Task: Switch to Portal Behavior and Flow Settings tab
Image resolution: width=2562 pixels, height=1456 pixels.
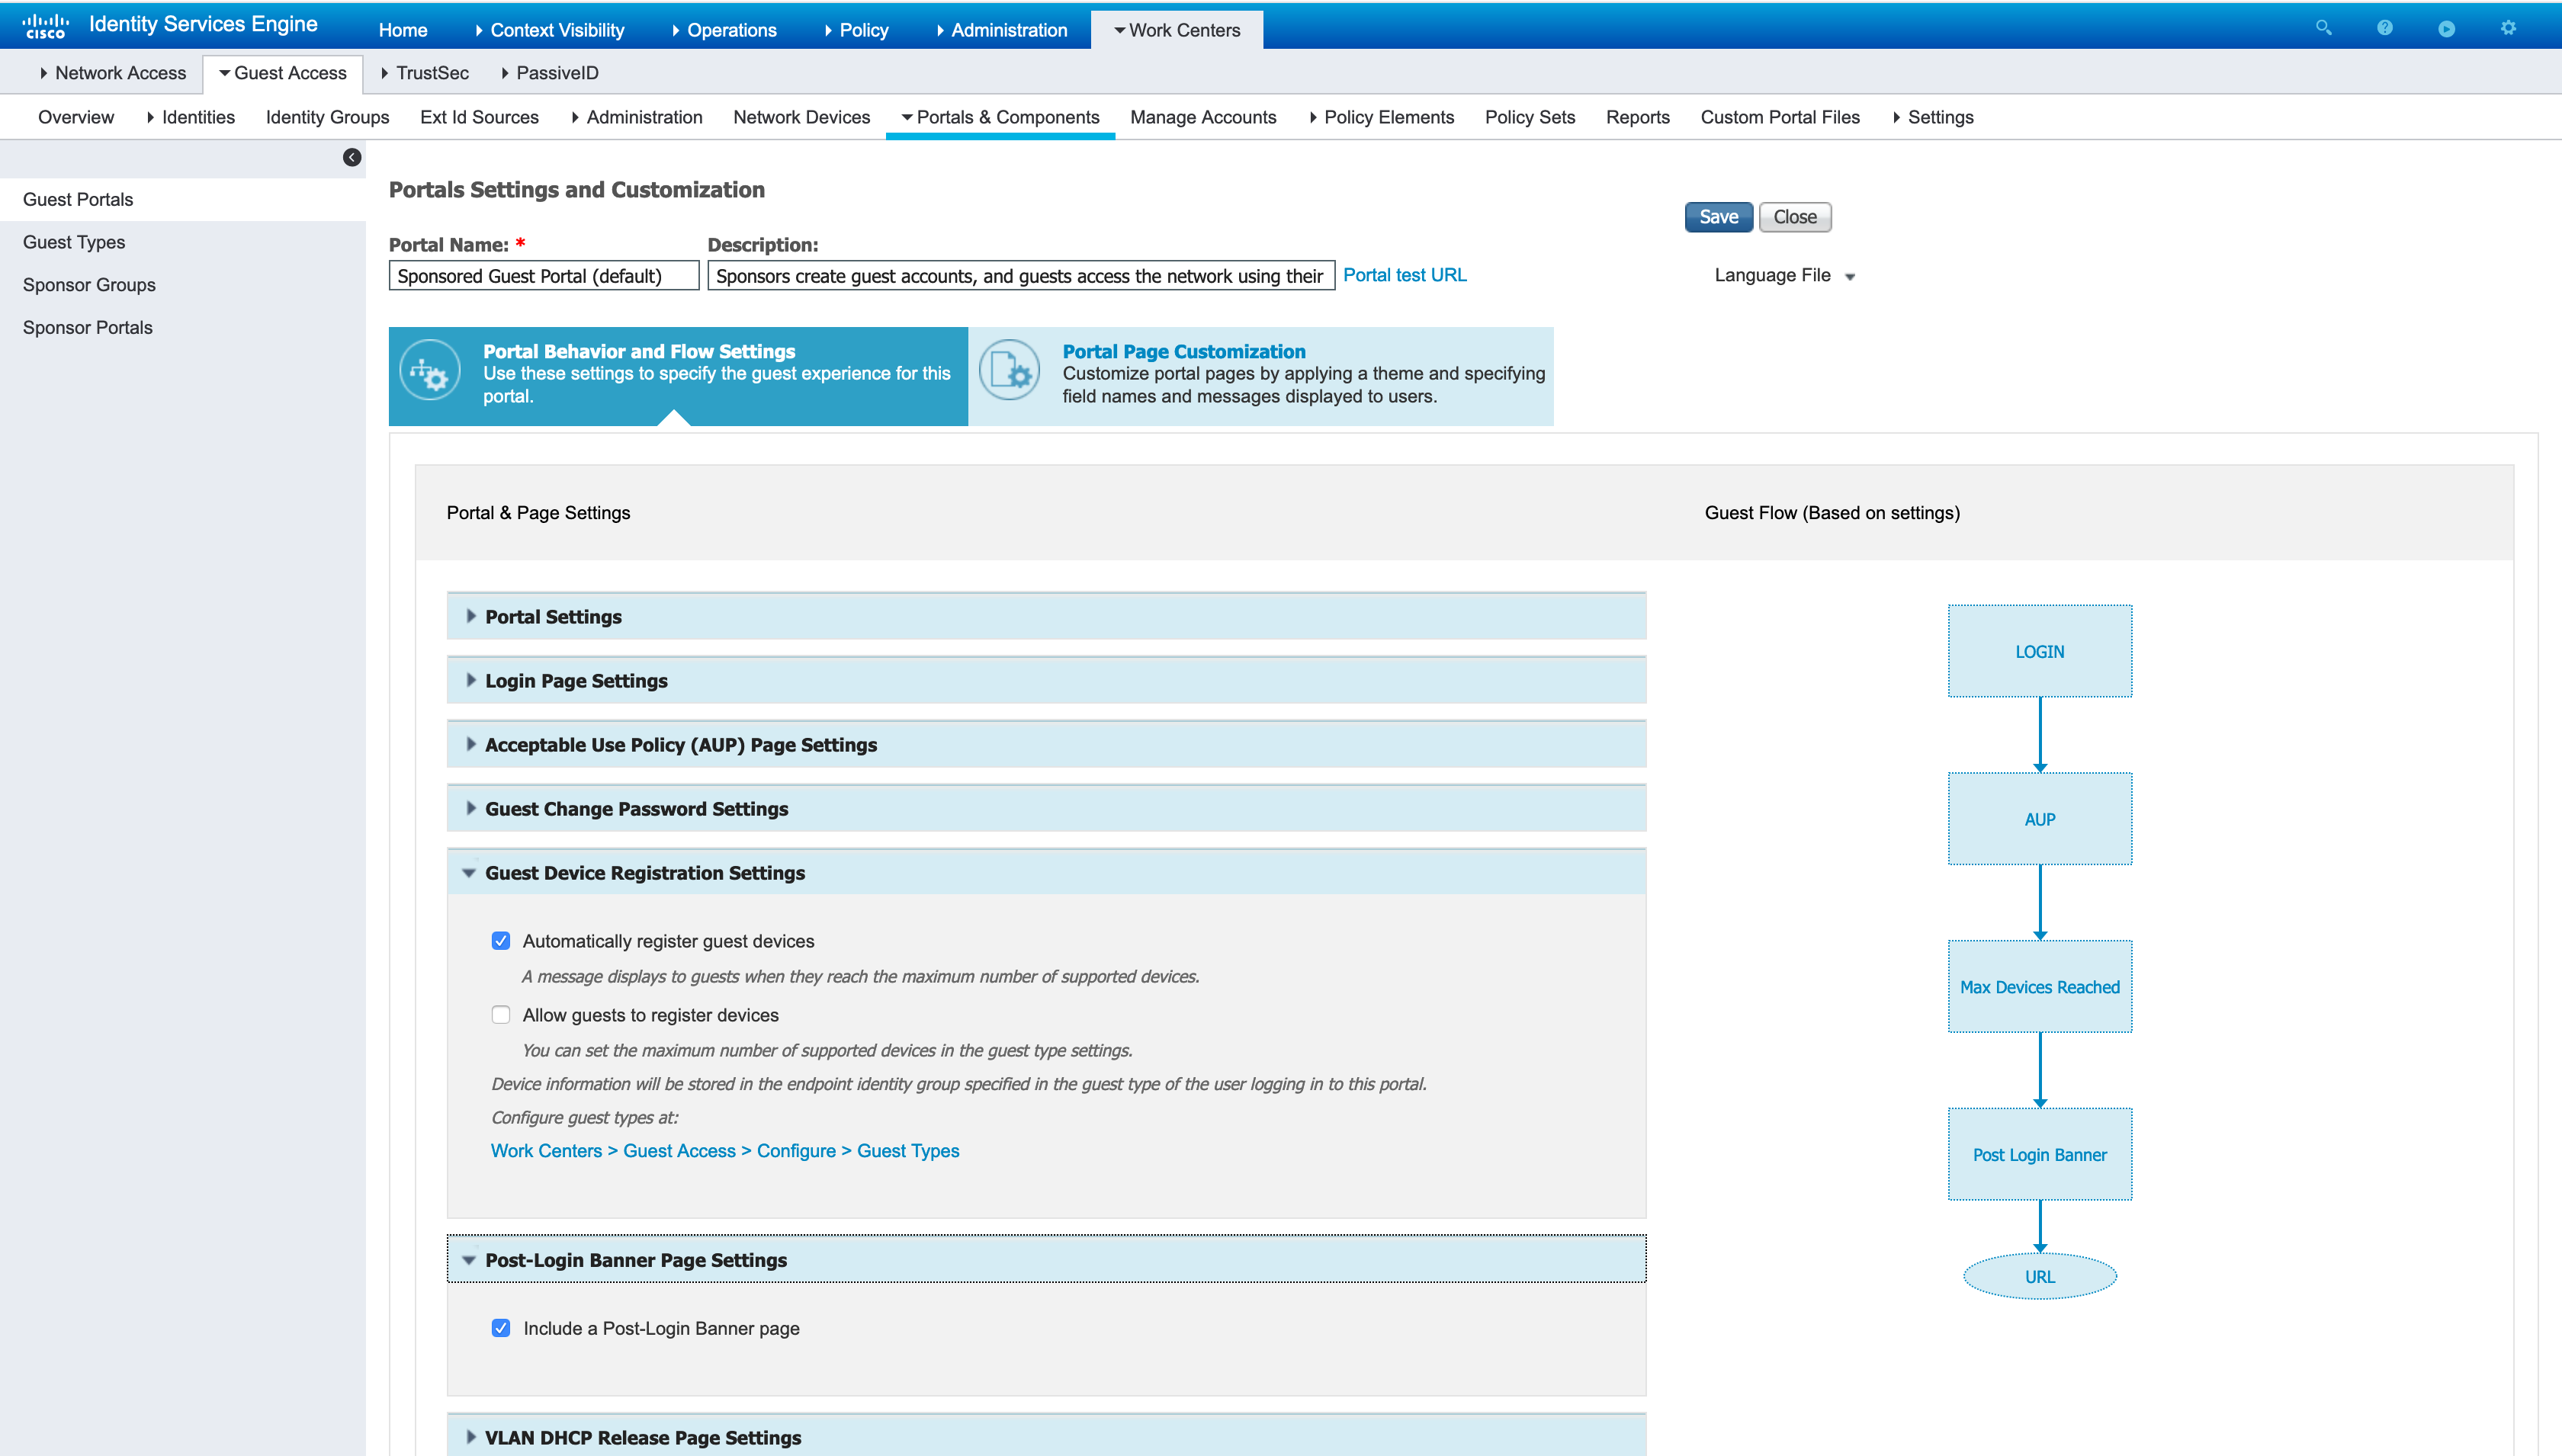Action: click(x=678, y=376)
